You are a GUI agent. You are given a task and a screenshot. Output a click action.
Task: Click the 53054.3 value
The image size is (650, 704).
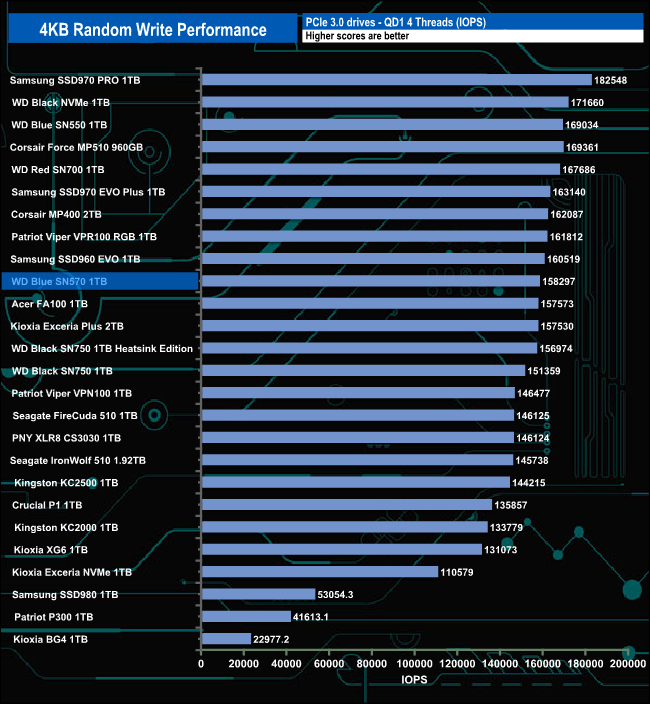pos(335,595)
